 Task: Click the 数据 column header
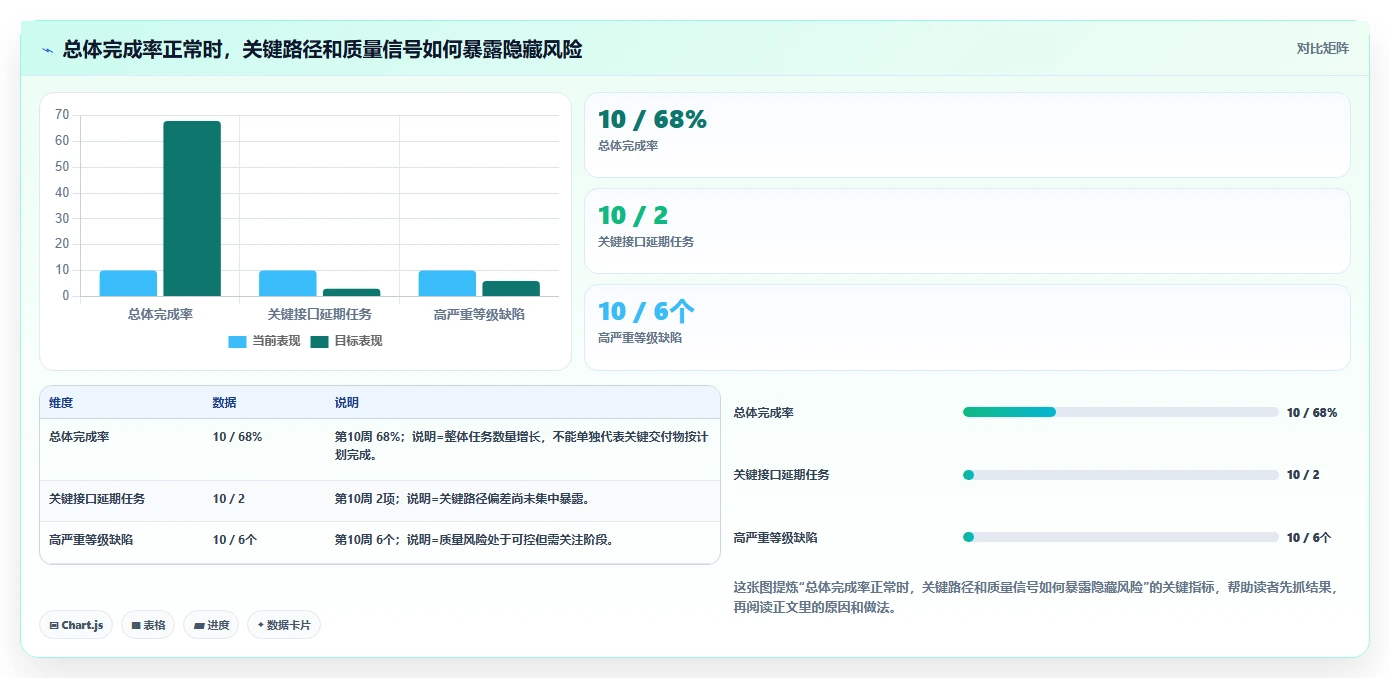pyautogui.click(x=224, y=403)
